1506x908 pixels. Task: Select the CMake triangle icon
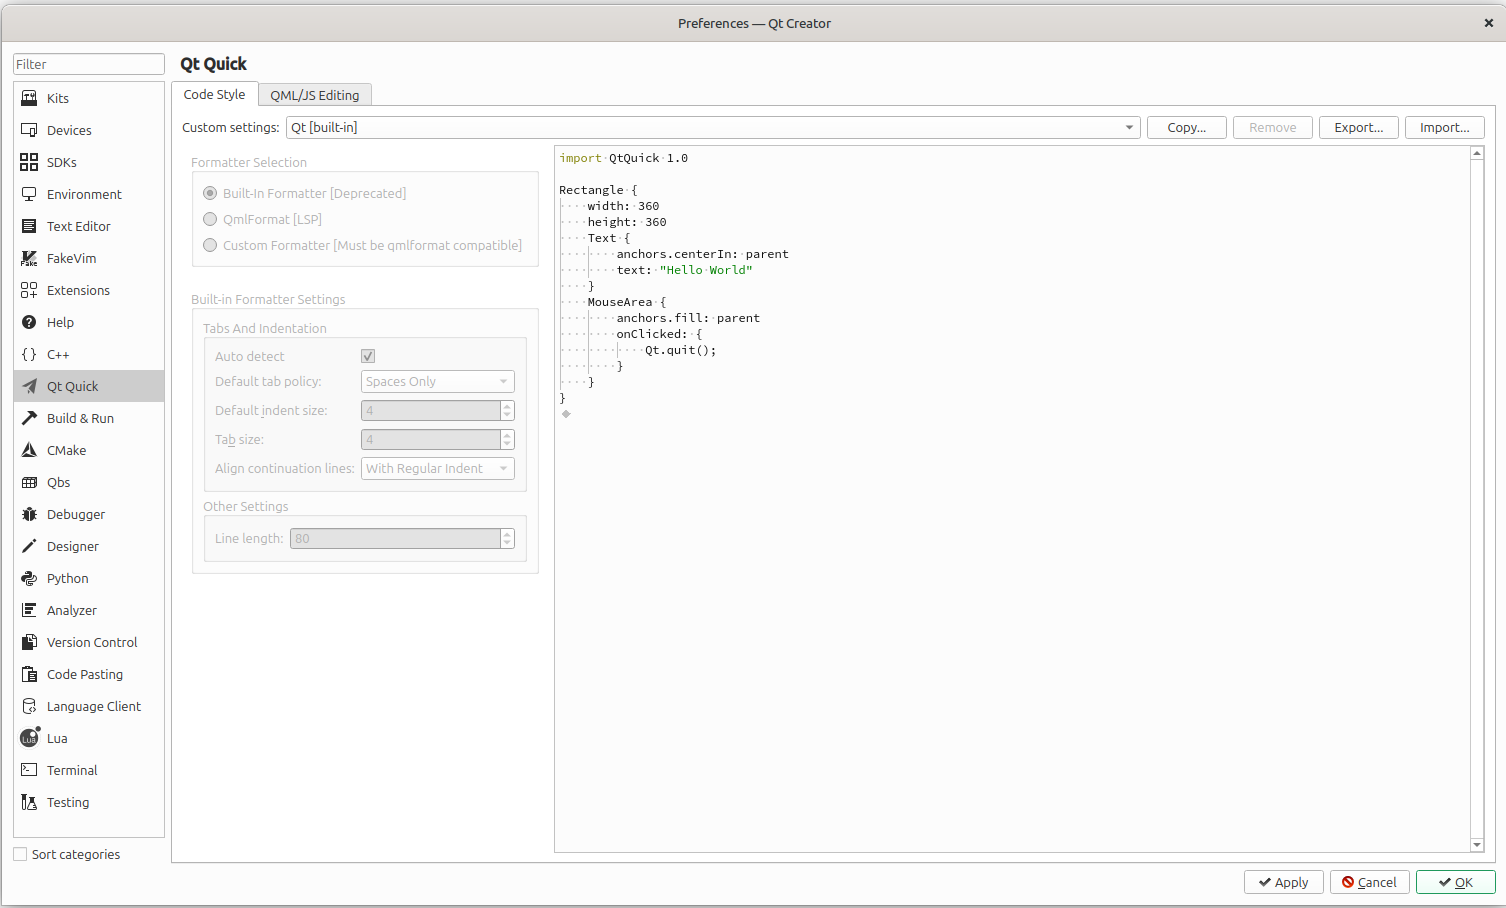[x=29, y=450]
